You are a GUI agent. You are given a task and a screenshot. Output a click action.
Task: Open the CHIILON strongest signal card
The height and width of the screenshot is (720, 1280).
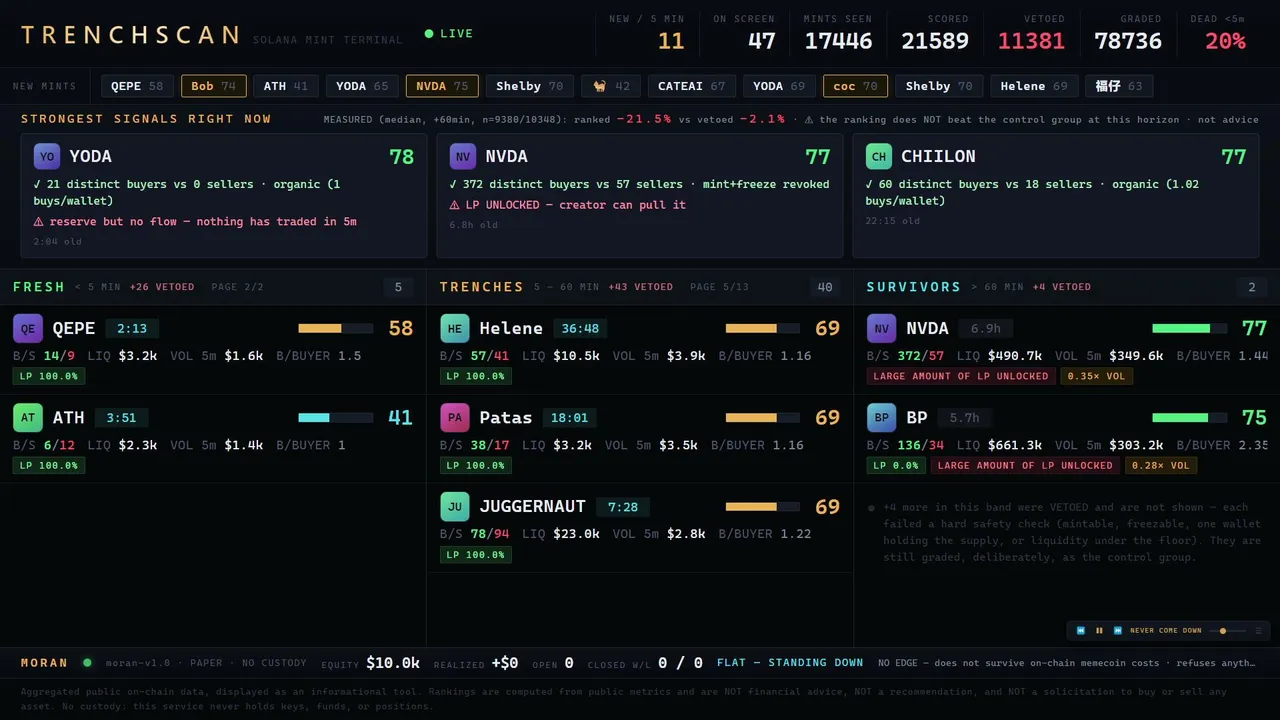[x=1055, y=196]
